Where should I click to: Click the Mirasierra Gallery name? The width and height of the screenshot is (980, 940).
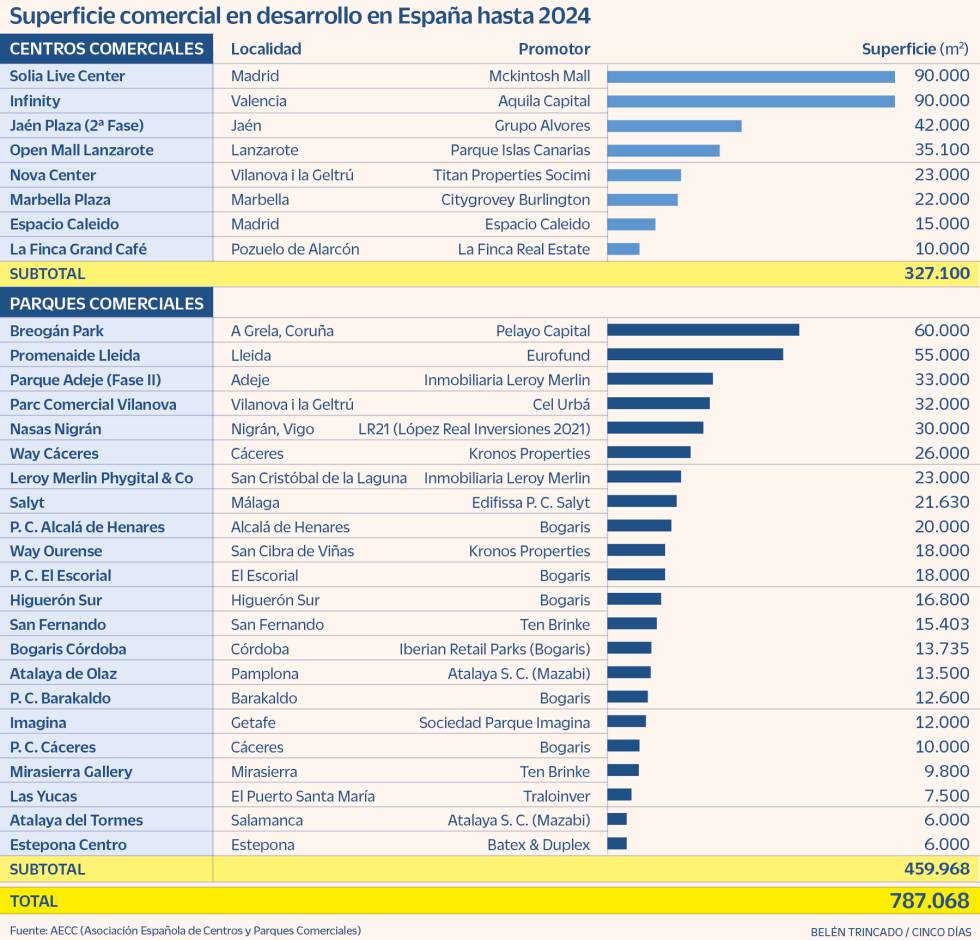(x=71, y=772)
